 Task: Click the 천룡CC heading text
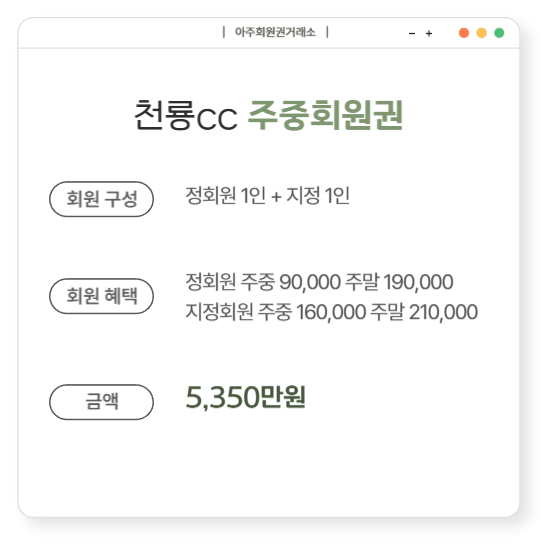186,115
